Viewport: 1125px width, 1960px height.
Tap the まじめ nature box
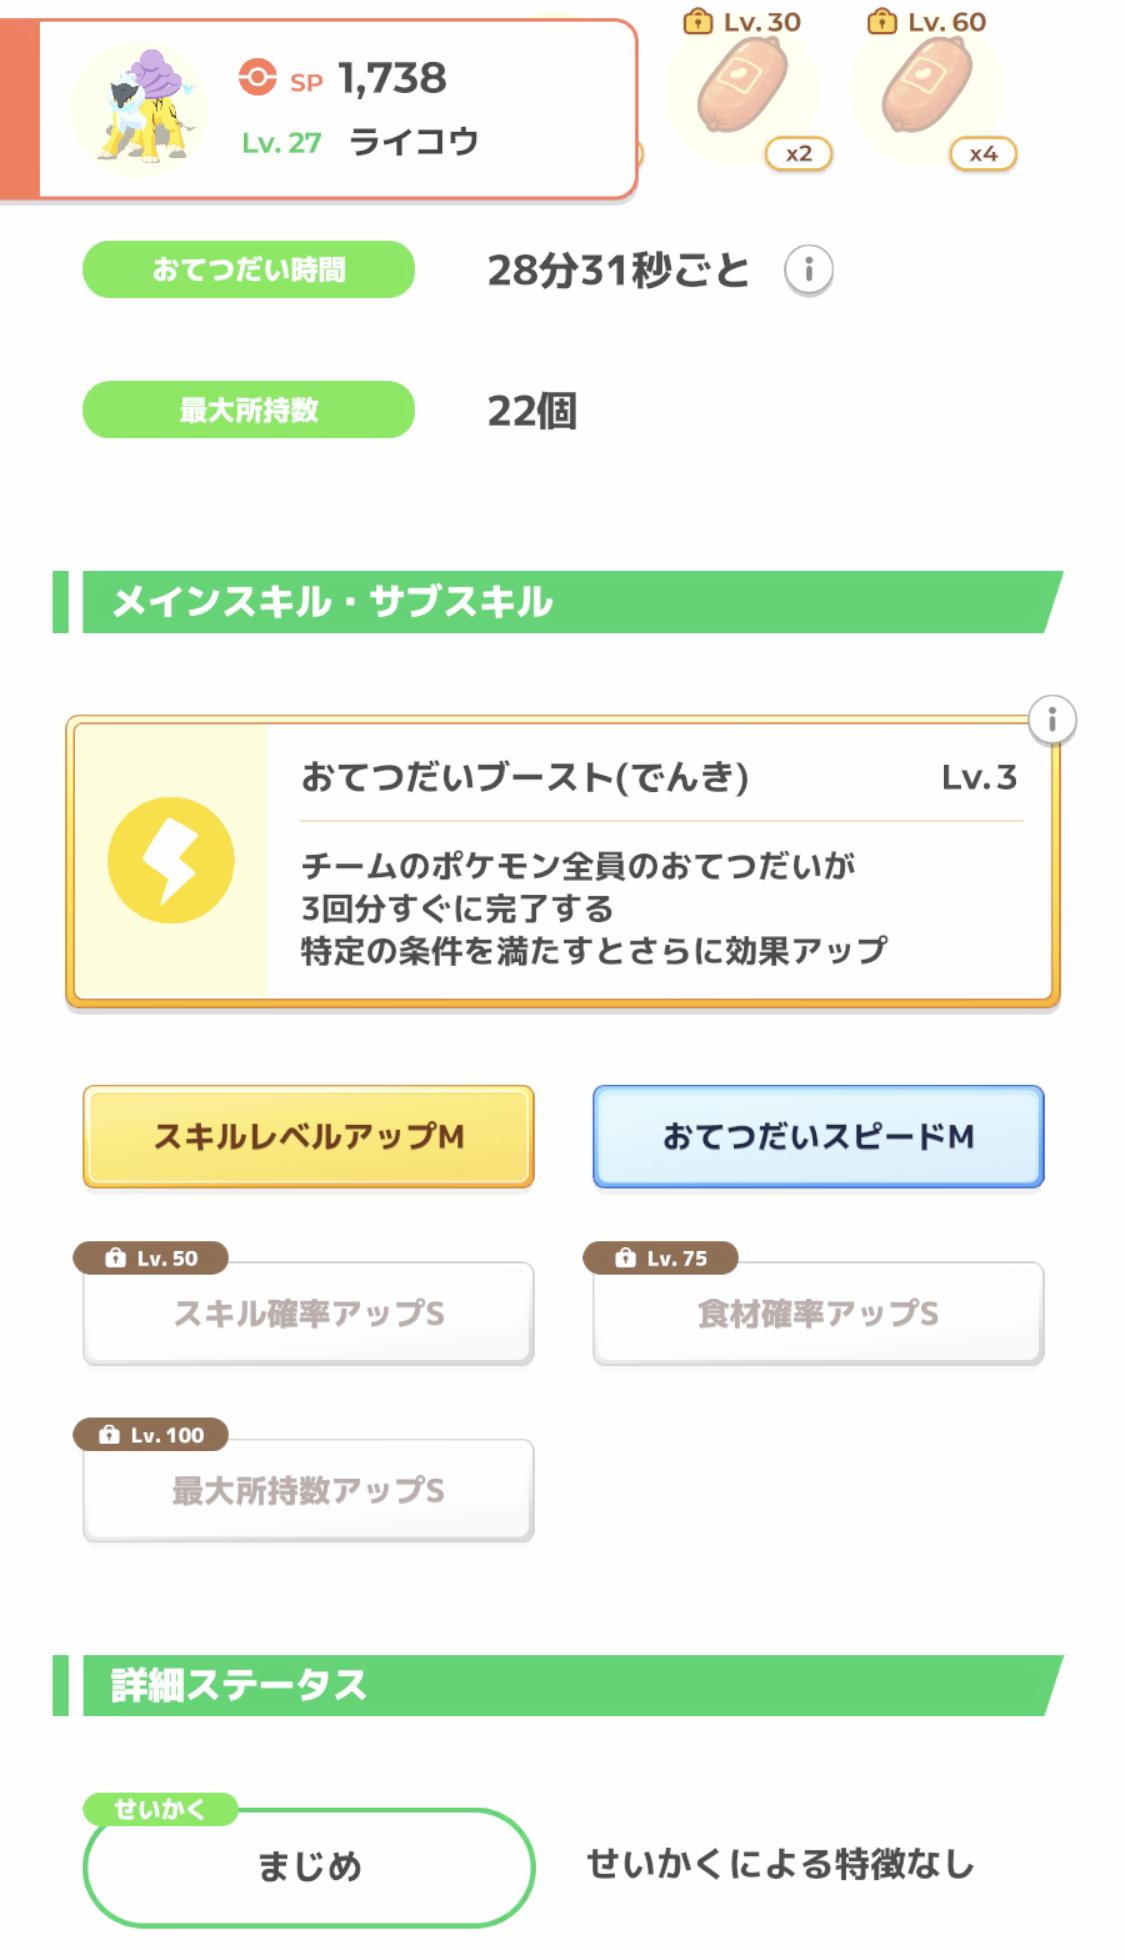pos(309,1867)
